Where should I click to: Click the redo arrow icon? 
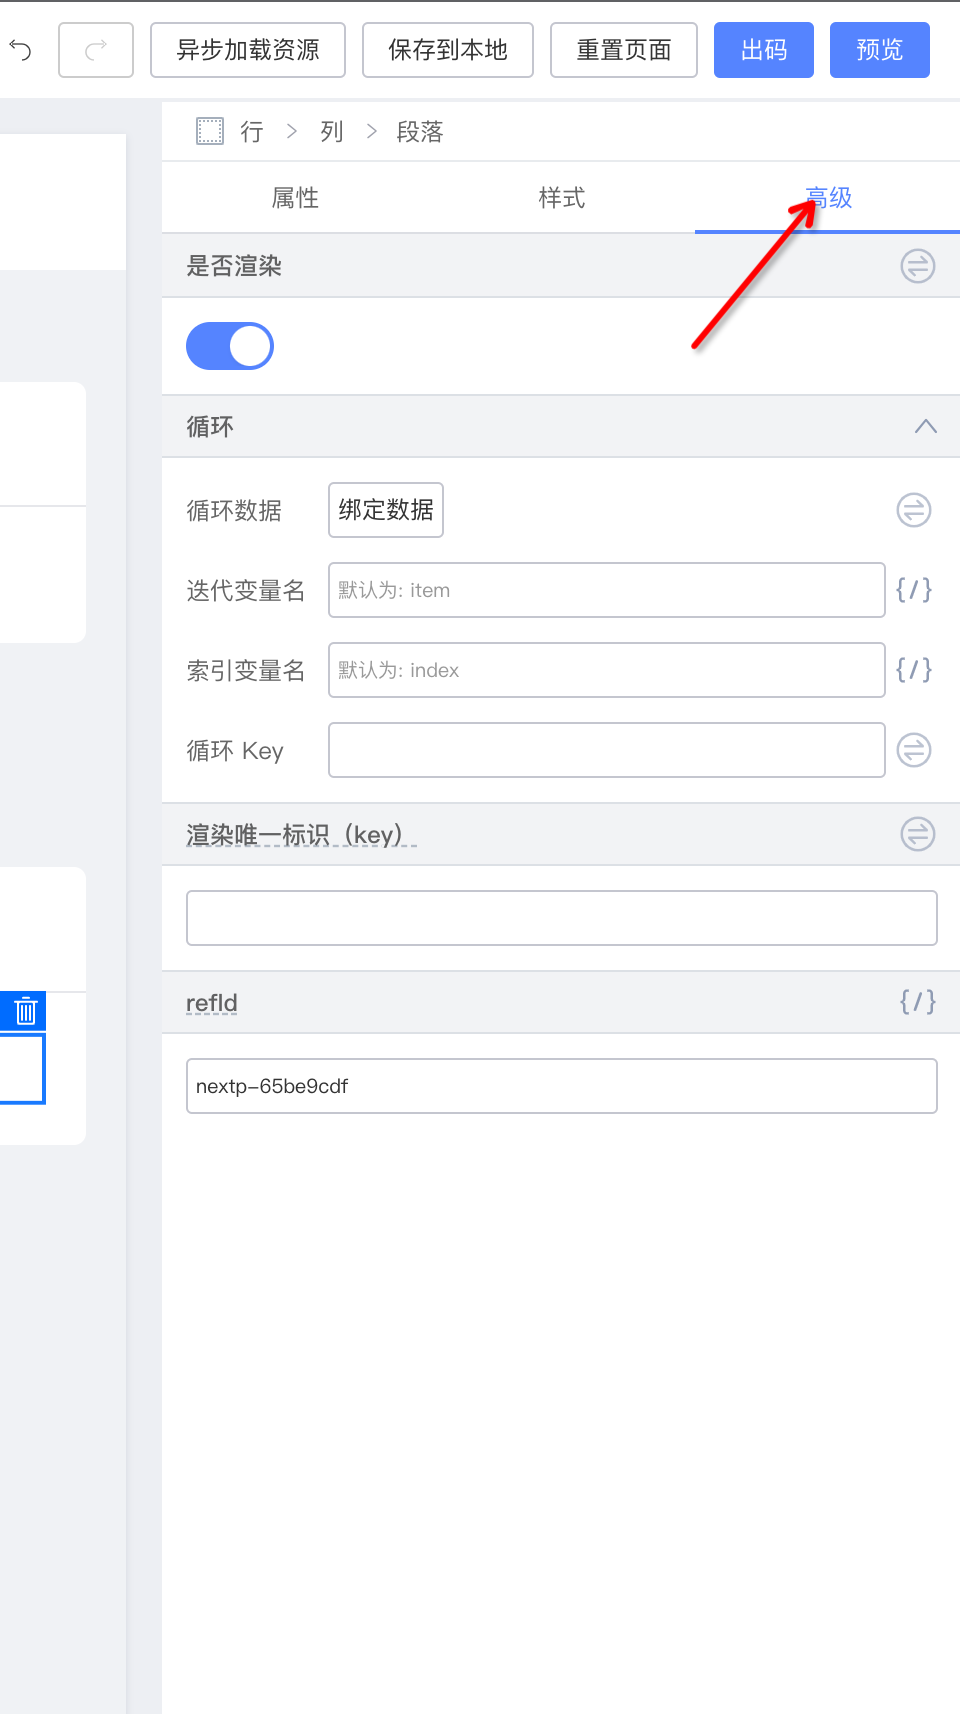coord(95,50)
